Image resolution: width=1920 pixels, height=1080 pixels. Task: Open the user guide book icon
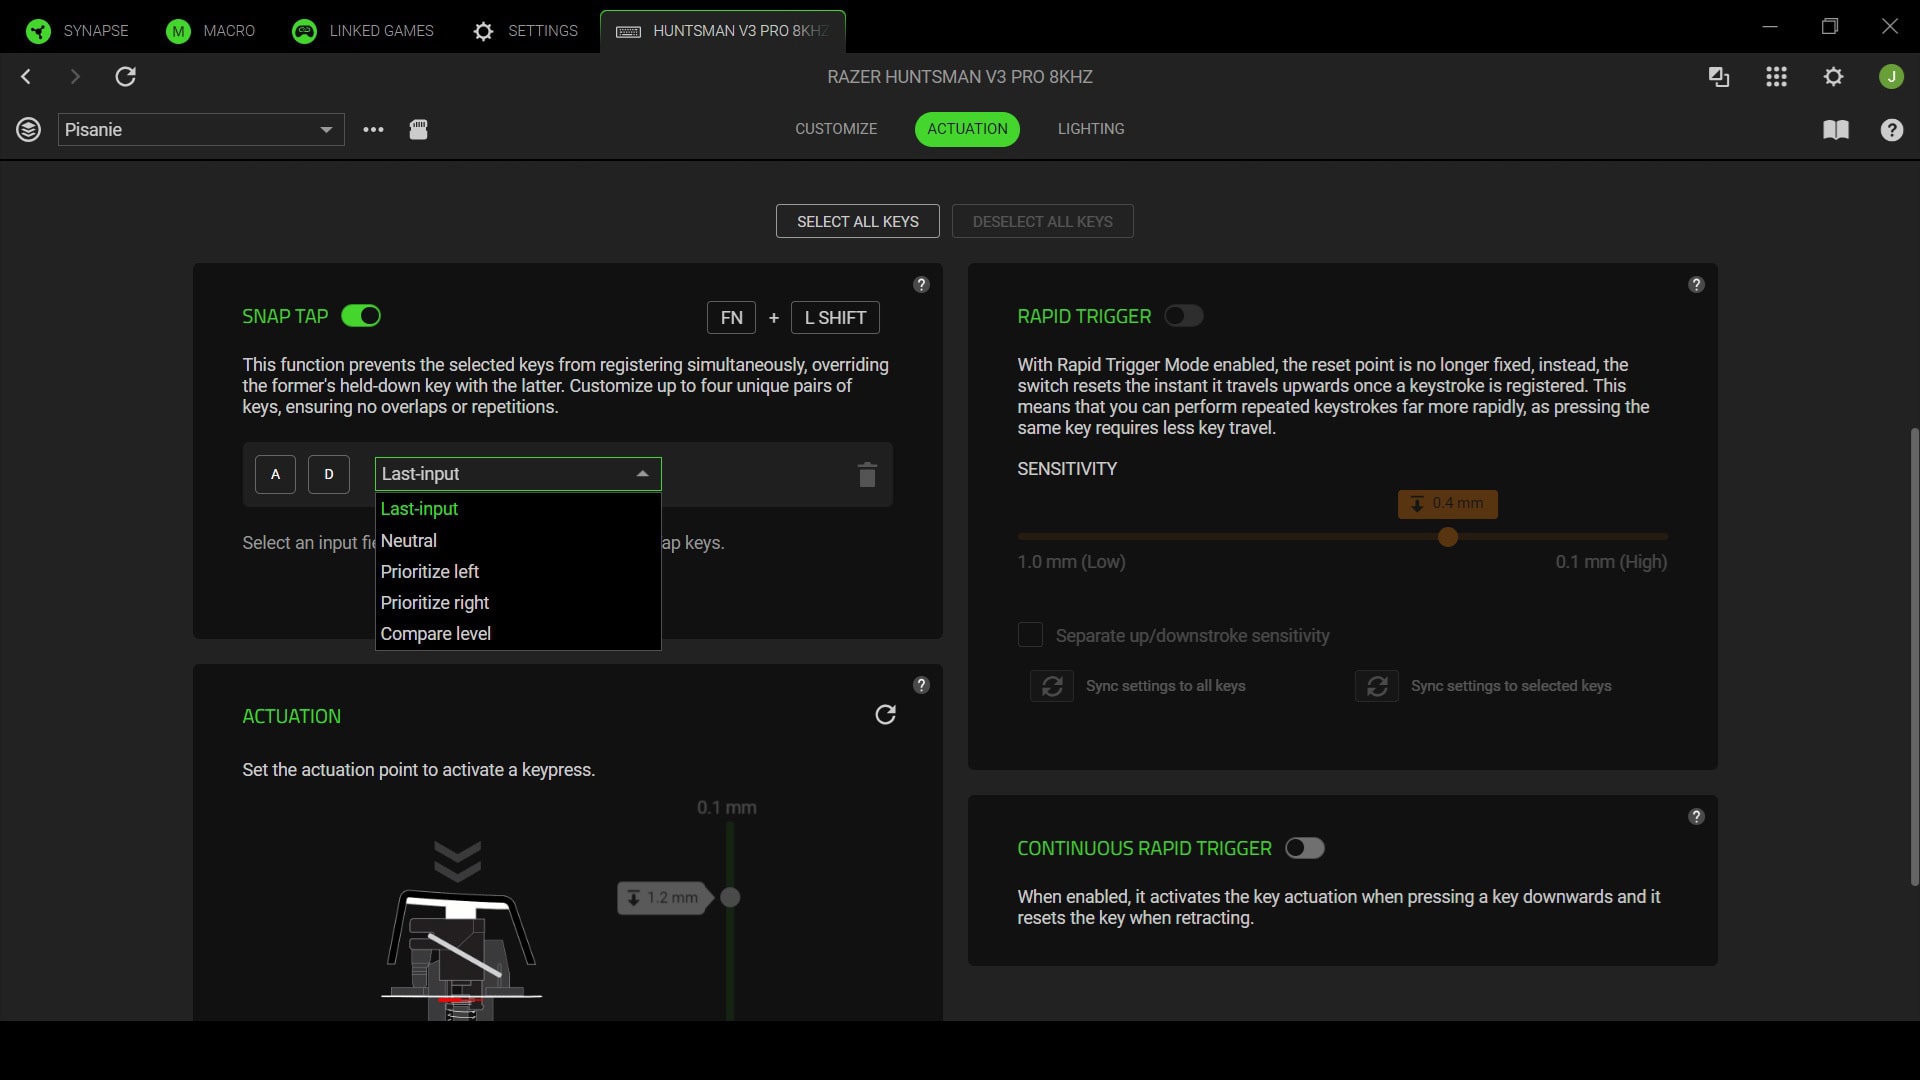pyautogui.click(x=1838, y=130)
